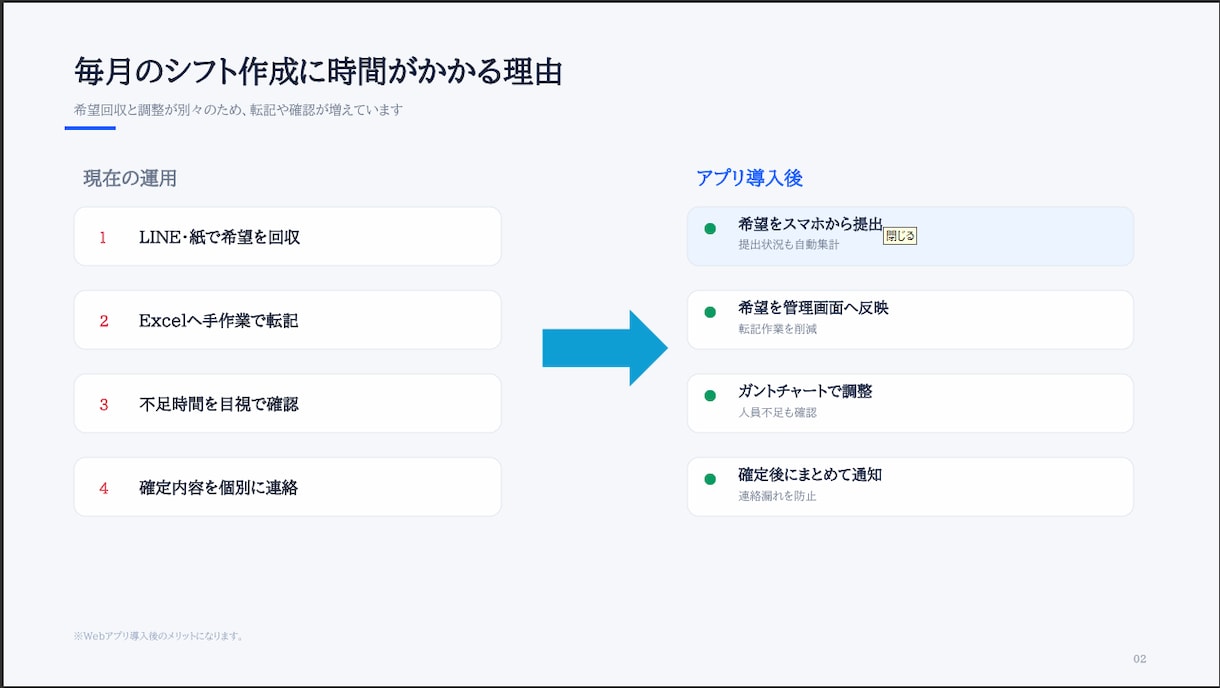Select the "確定後にまとめて通知" card
Image resolution: width=1220 pixels, height=688 pixels.
(910, 487)
